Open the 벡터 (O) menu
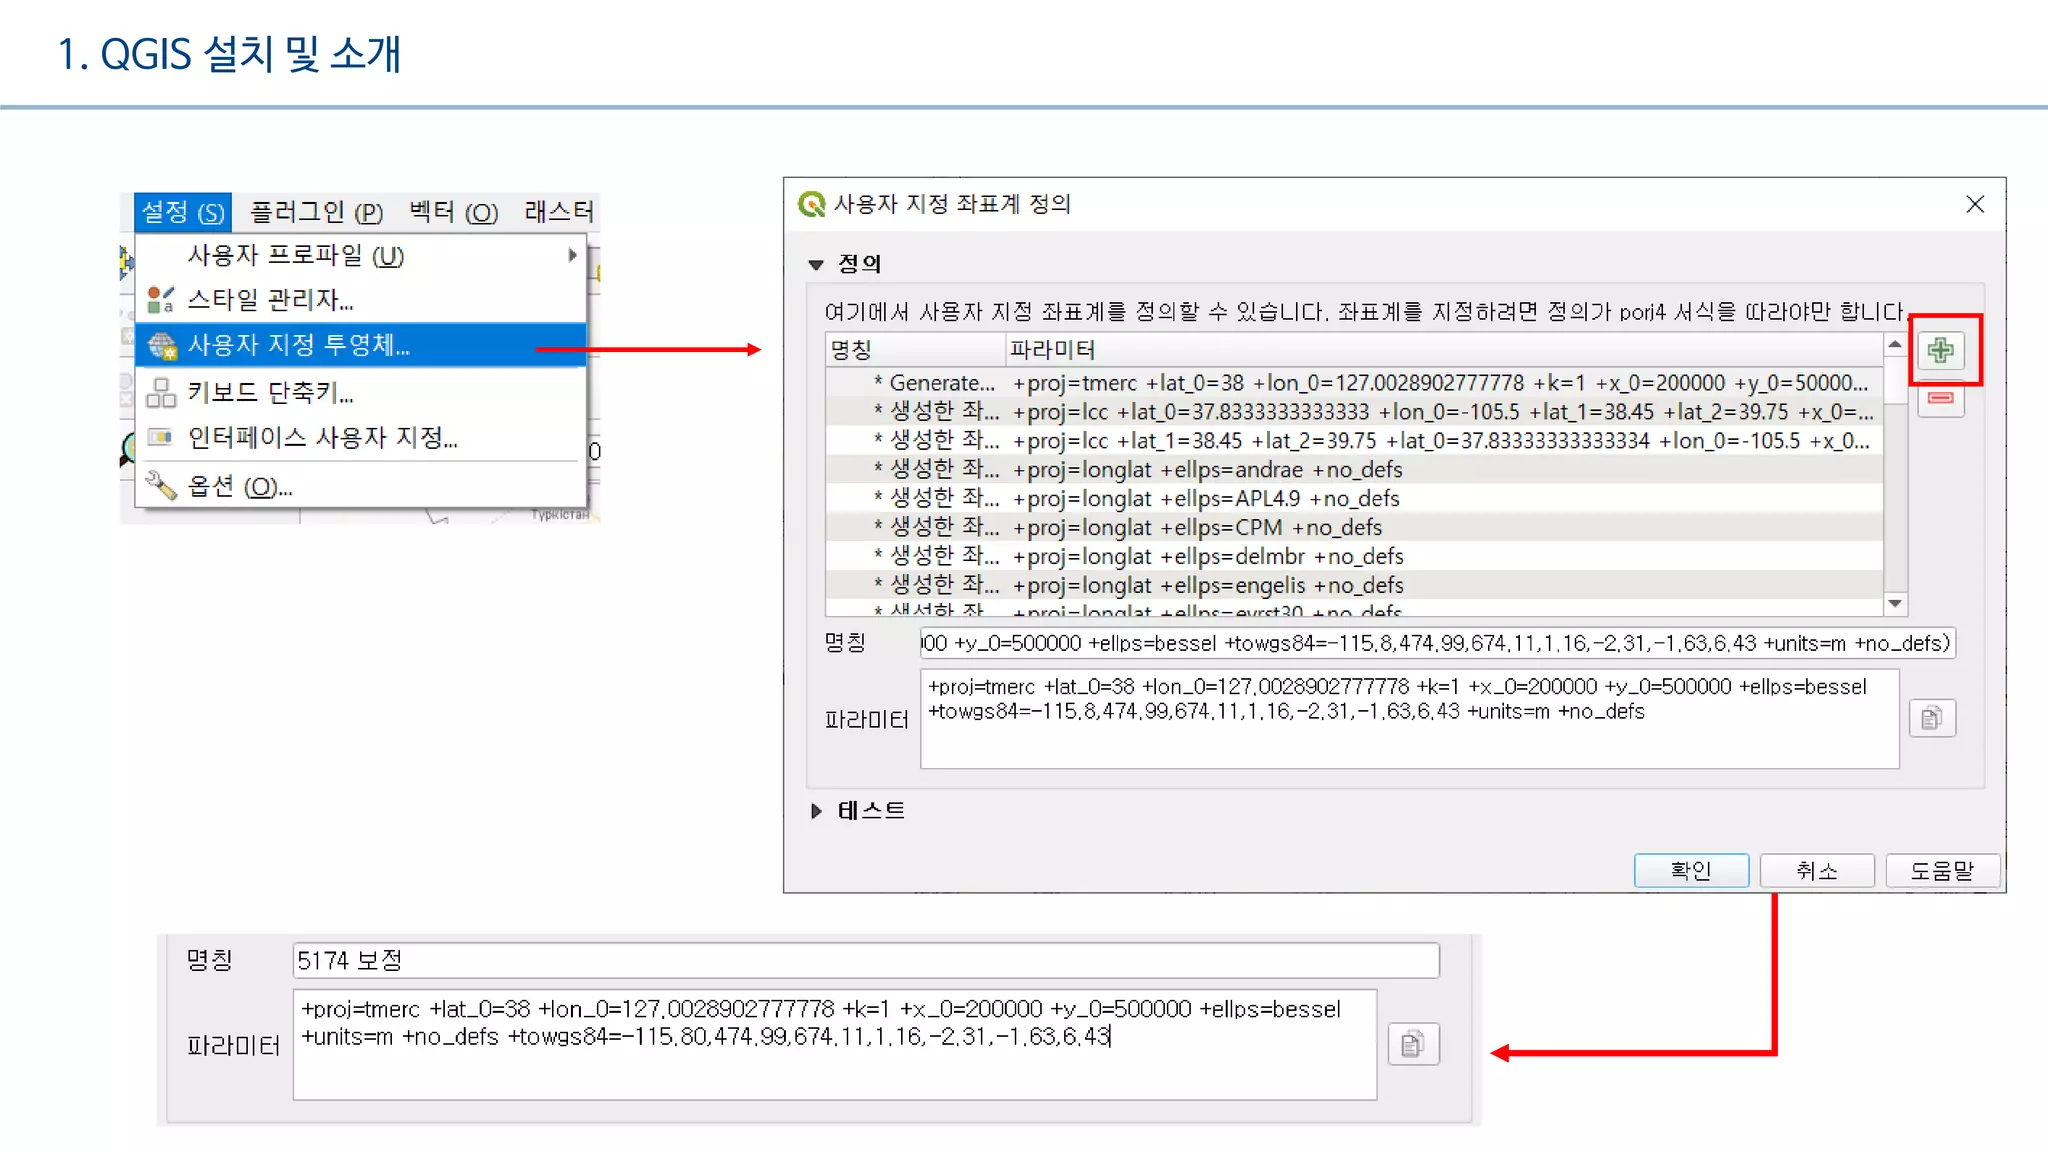 (x=453, y=212)
